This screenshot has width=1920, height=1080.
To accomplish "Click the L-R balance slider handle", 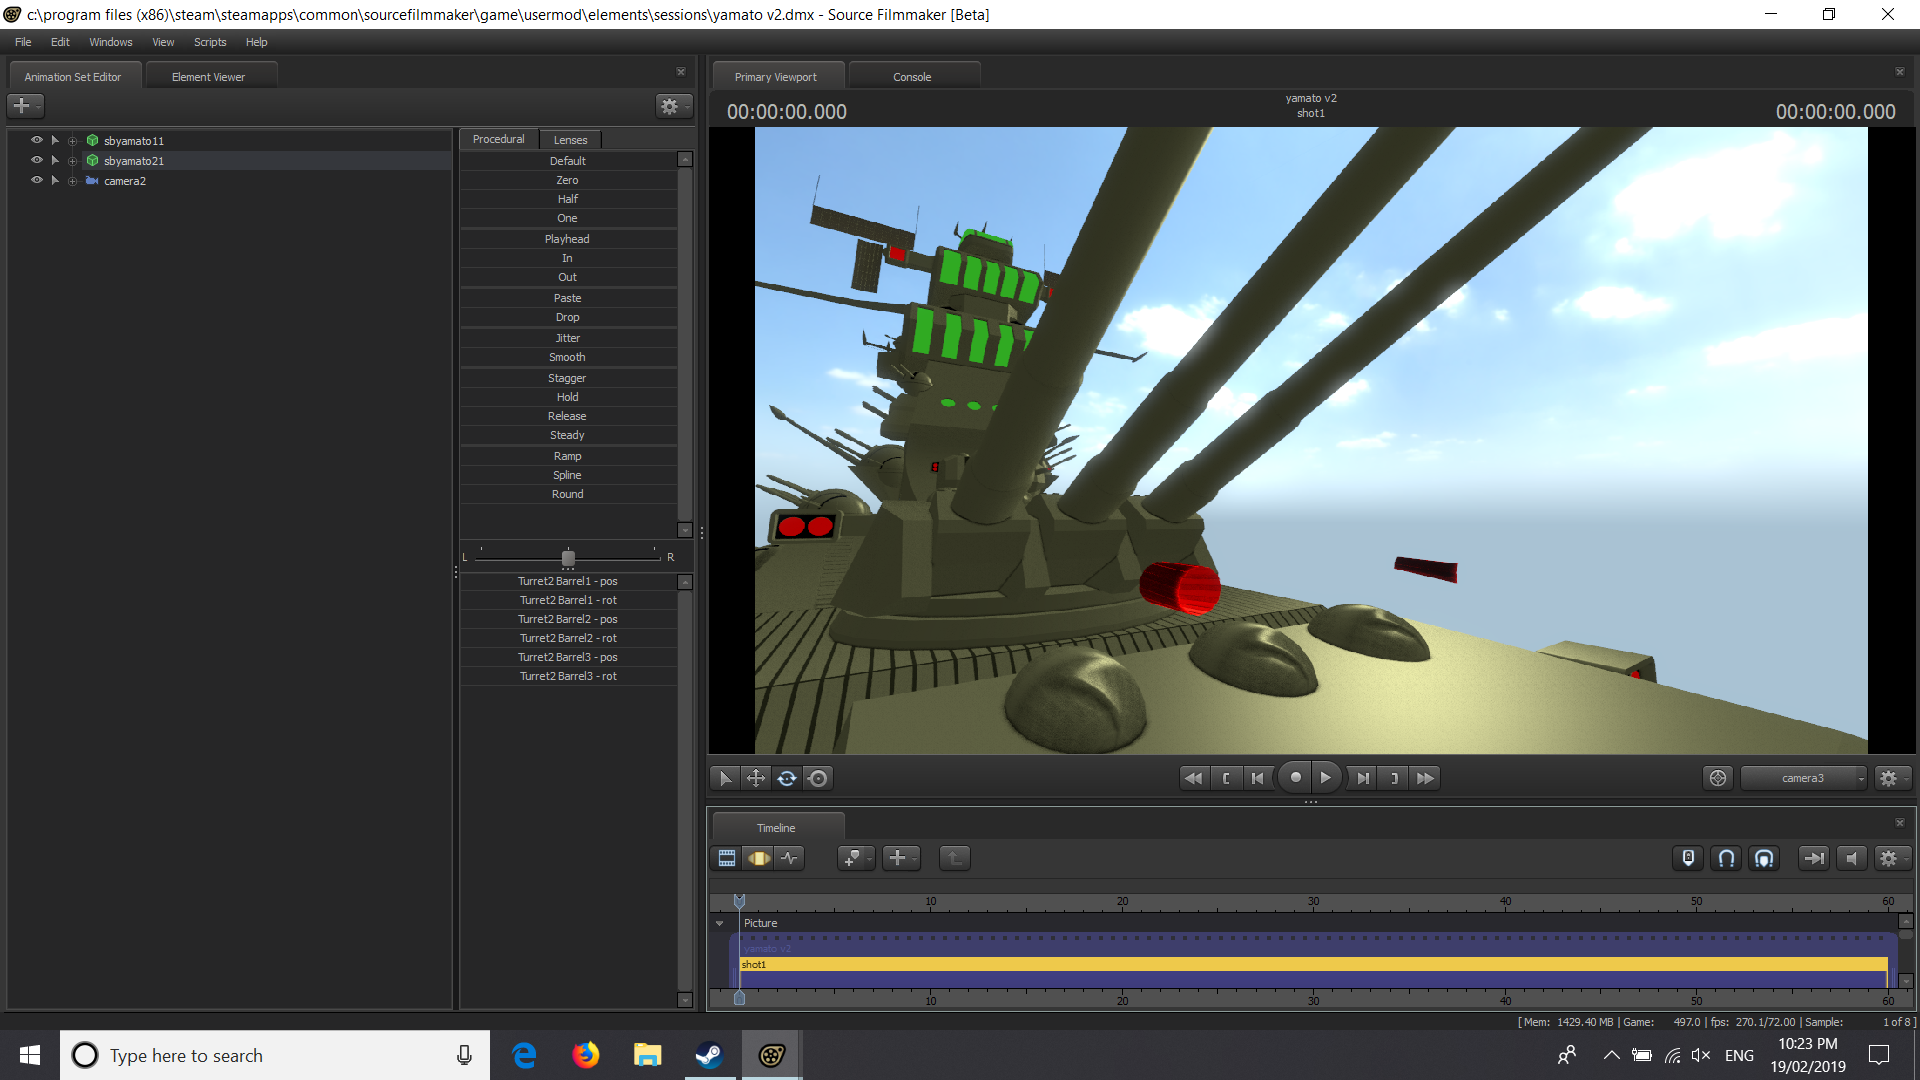I will pyautogui.click(x=568, y=558).
